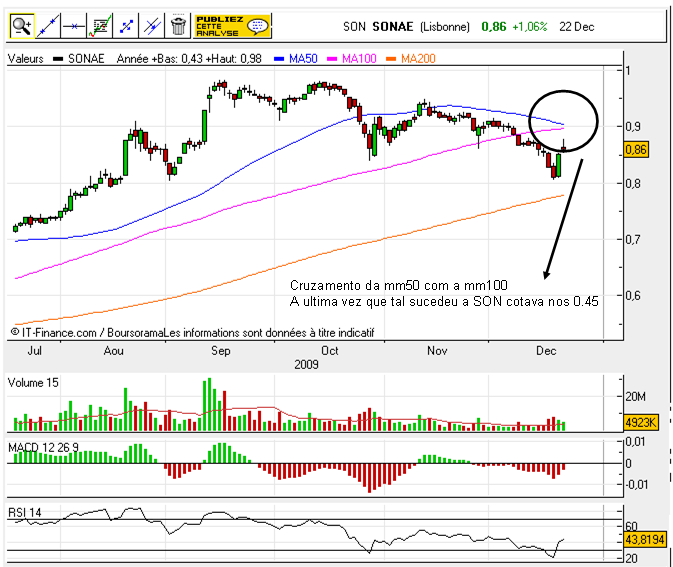Click the 43,8194 RSI value tag
The image size is (673, 567).
click(645, 539)
